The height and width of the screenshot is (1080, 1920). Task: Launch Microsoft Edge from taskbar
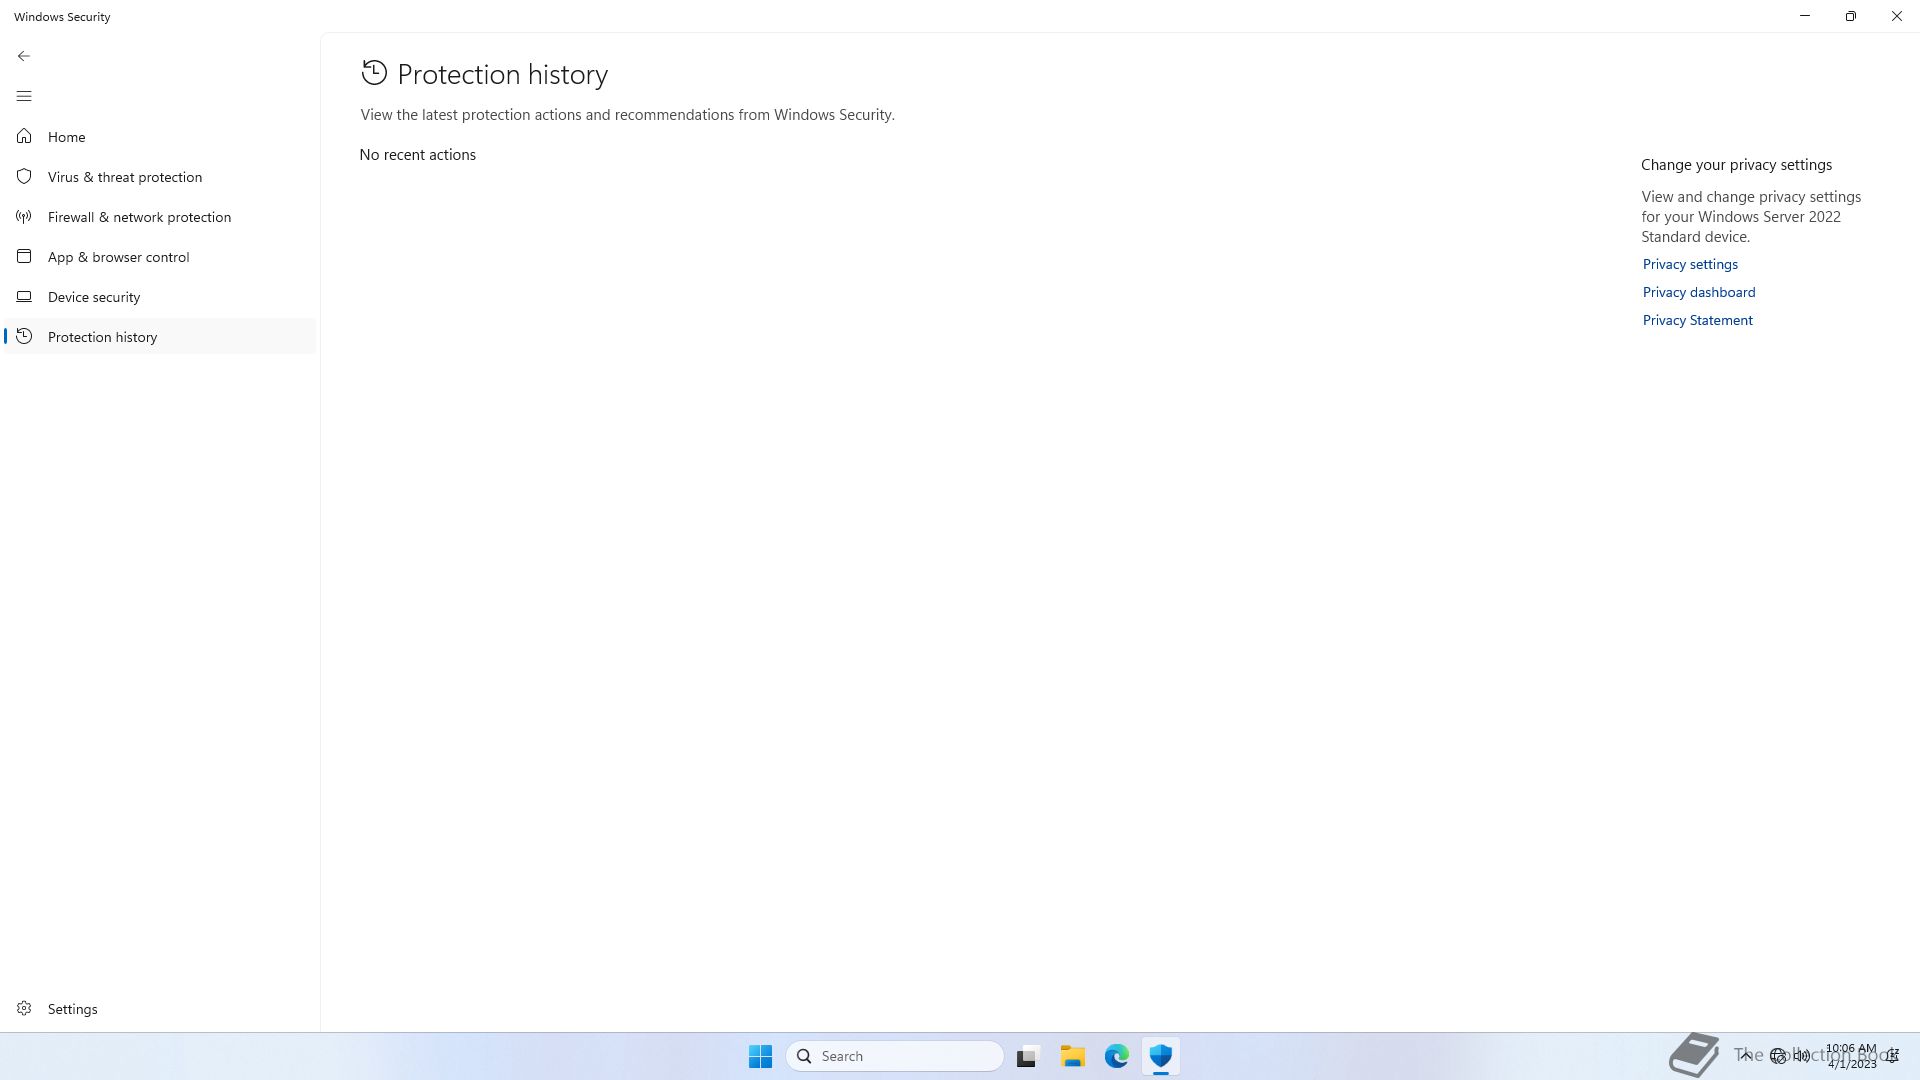(1116, 1056)
